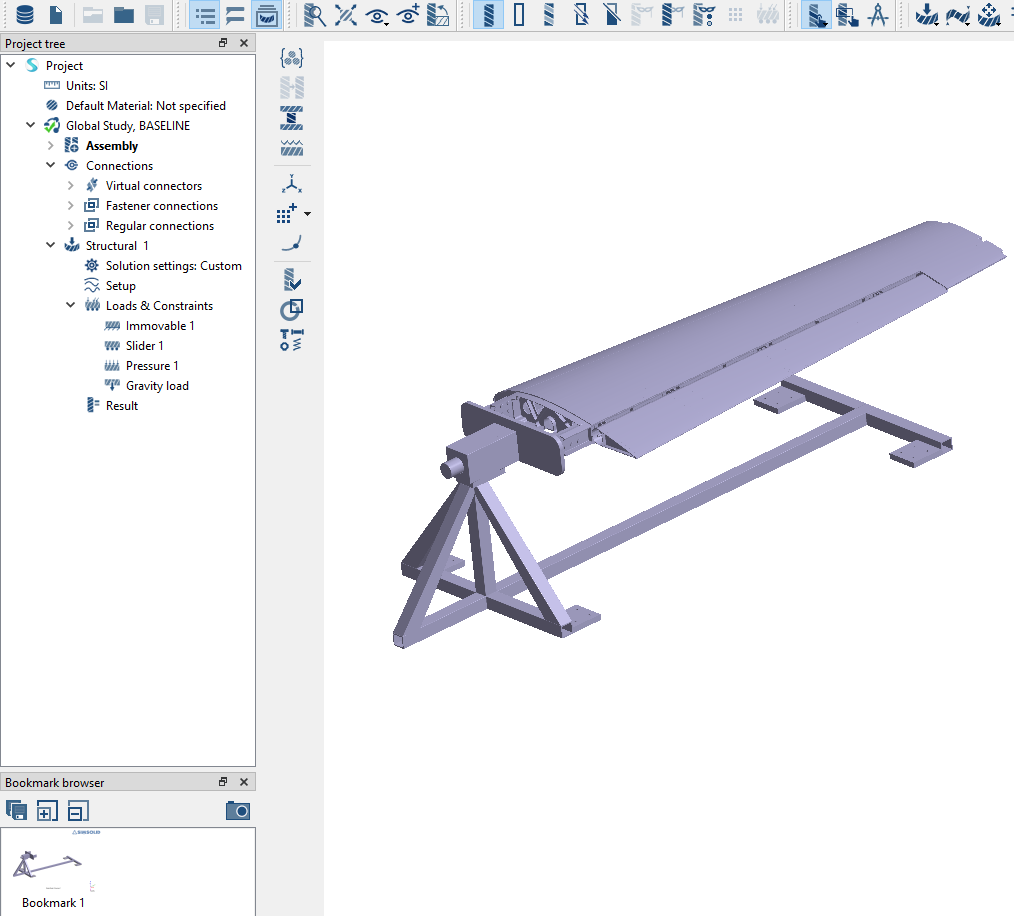Collapse the Loads & Constraints branch
The width and height of the screenshot is (1014, 916).
(x=71, y=306)
